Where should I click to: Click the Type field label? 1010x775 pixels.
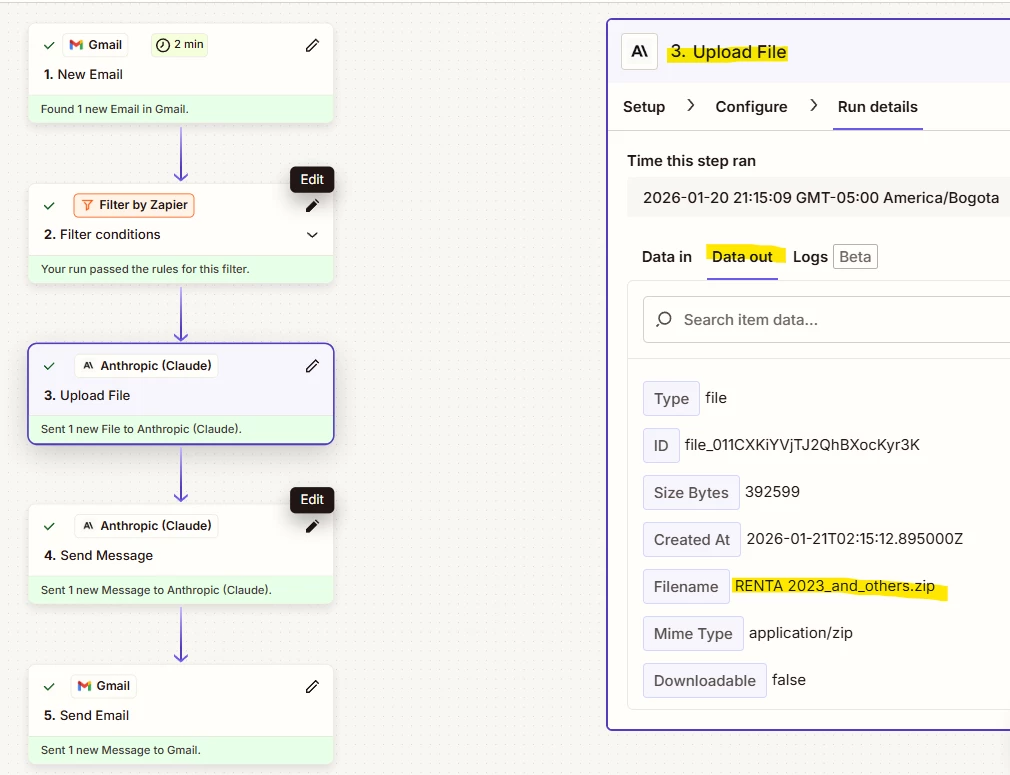[x=671, y=399]
